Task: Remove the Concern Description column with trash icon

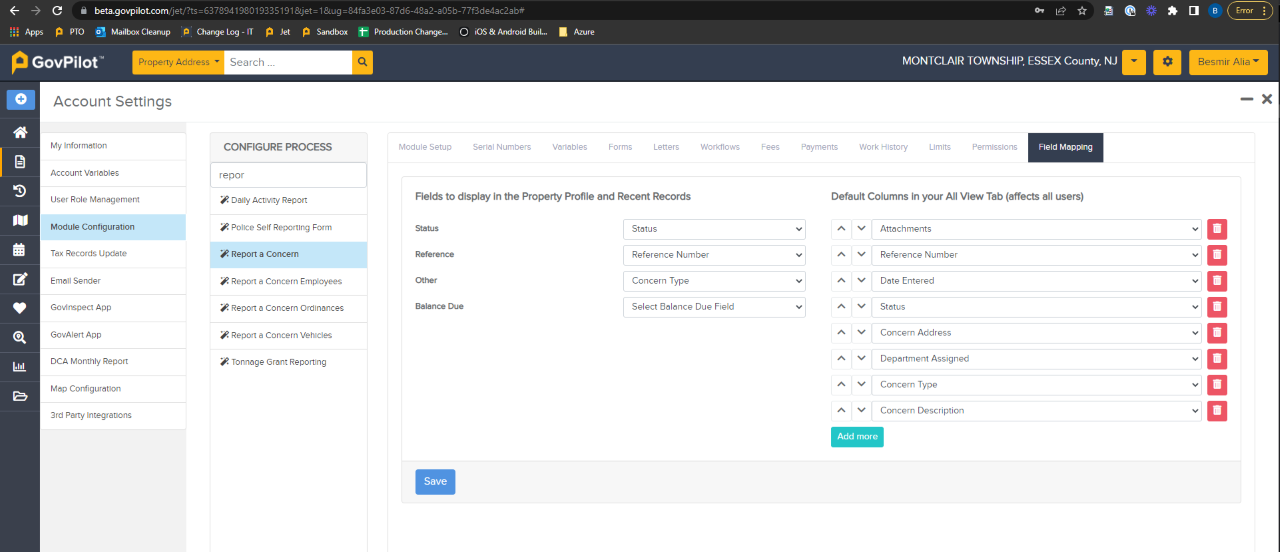Action: 1217,411
